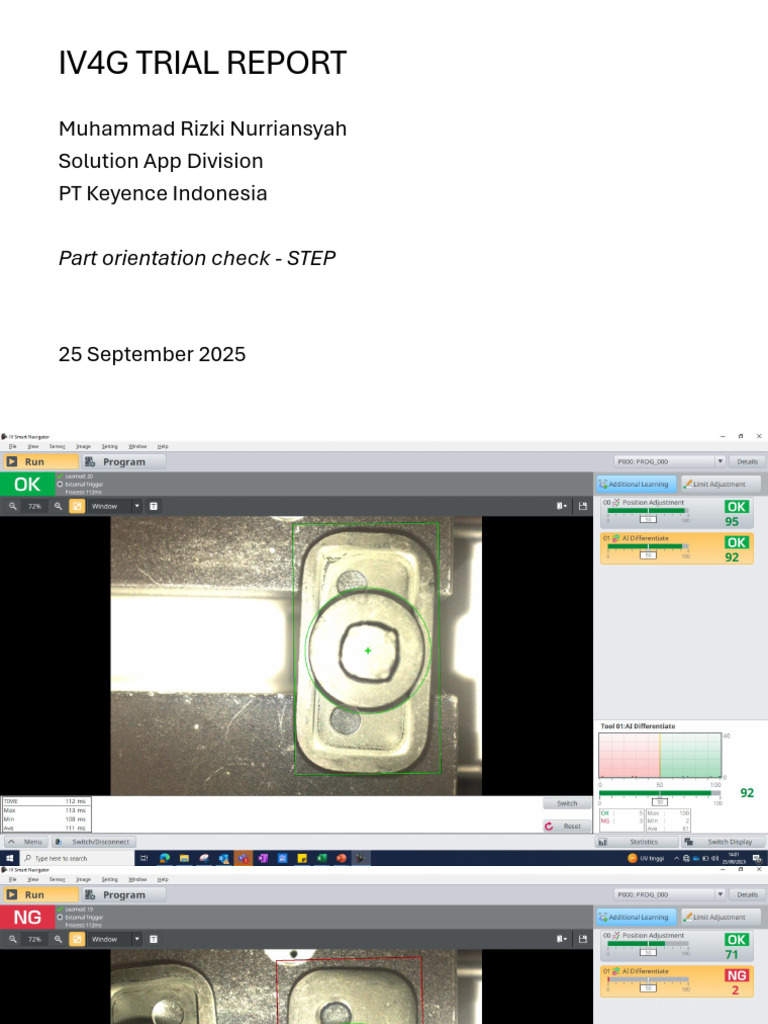Click the AI Differentiate tool icon in OK window
768x1024 pixels.
616,538
